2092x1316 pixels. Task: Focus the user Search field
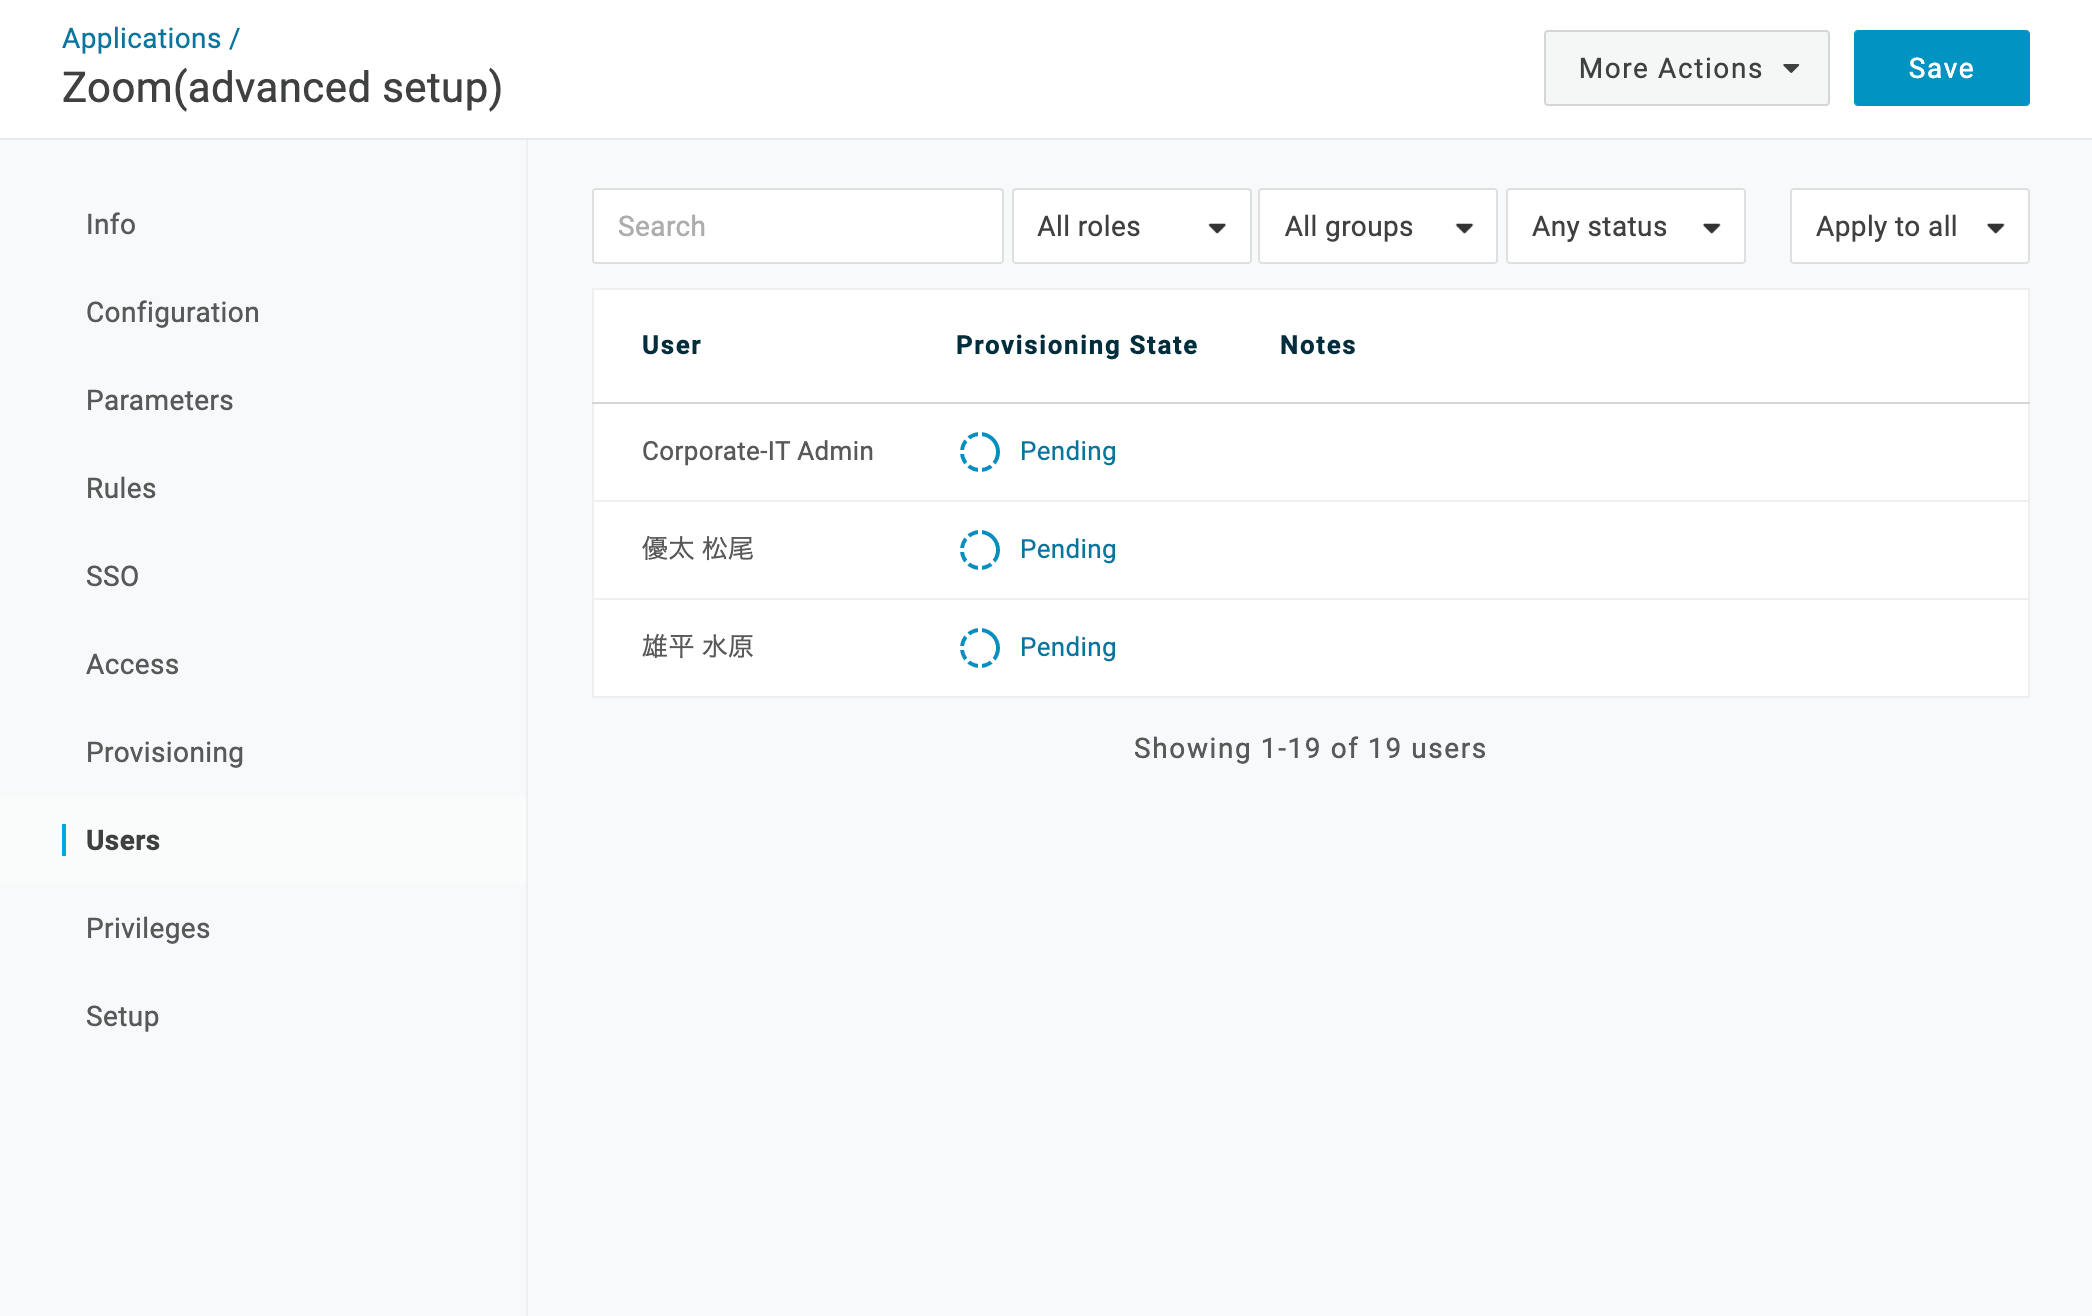point(797,226)
